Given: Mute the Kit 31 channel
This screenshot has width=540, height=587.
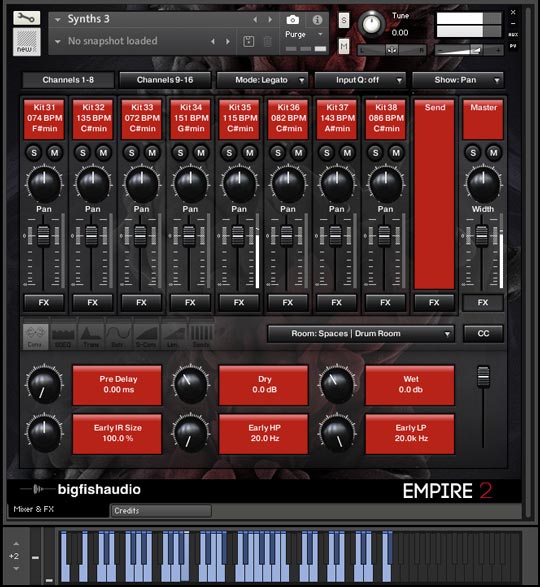Looking at the screenshot, I should click(x=55, y=153).
